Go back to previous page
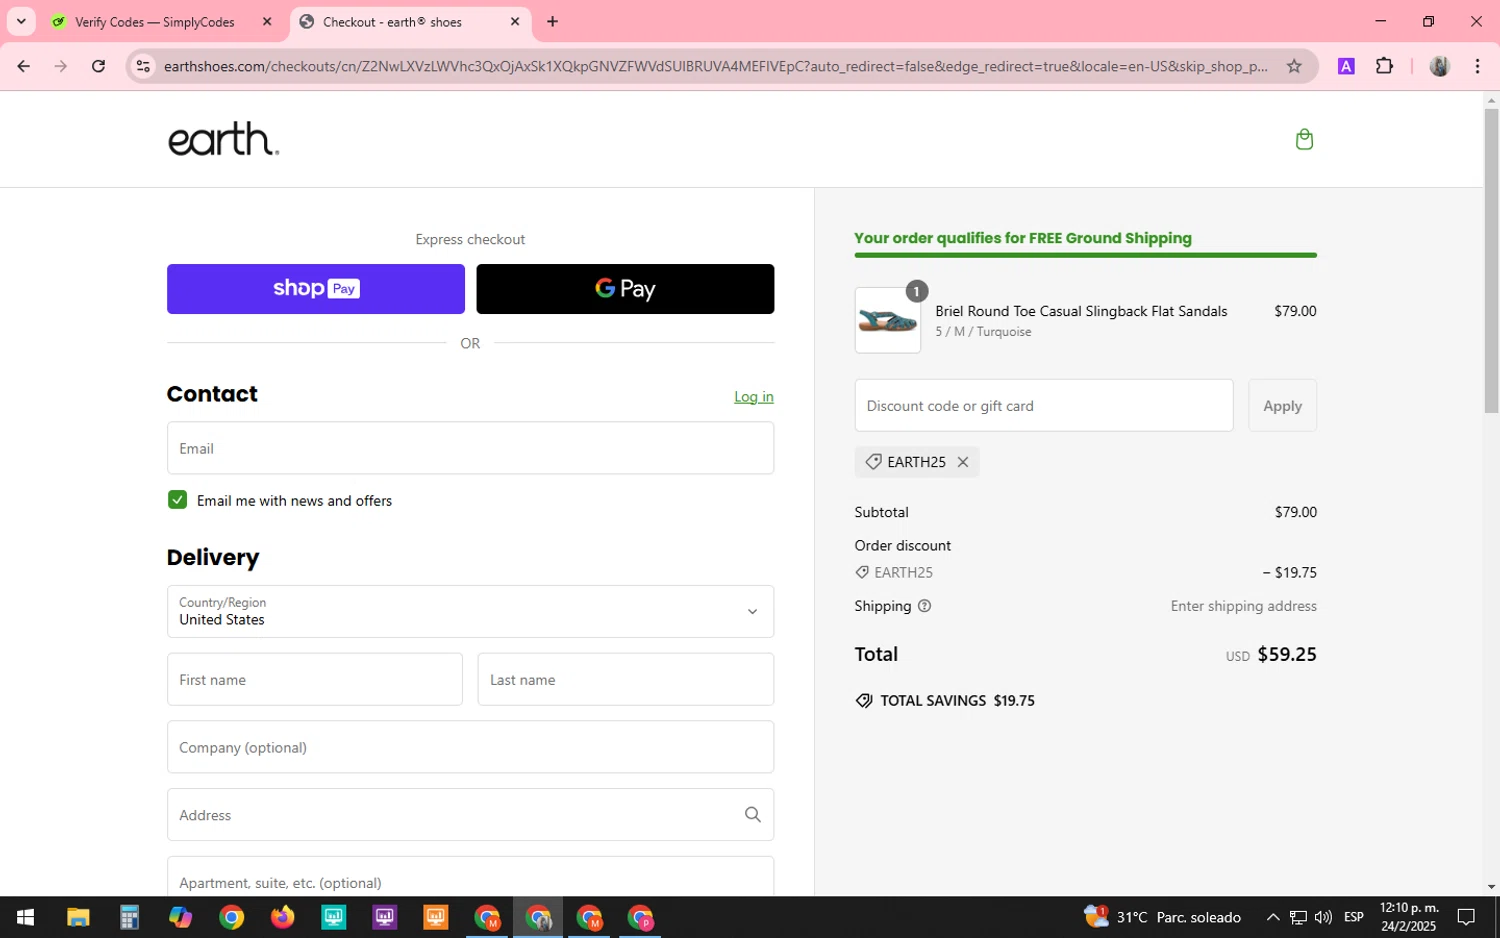Viewport: 1500px width, 938px height. (23, 66)
